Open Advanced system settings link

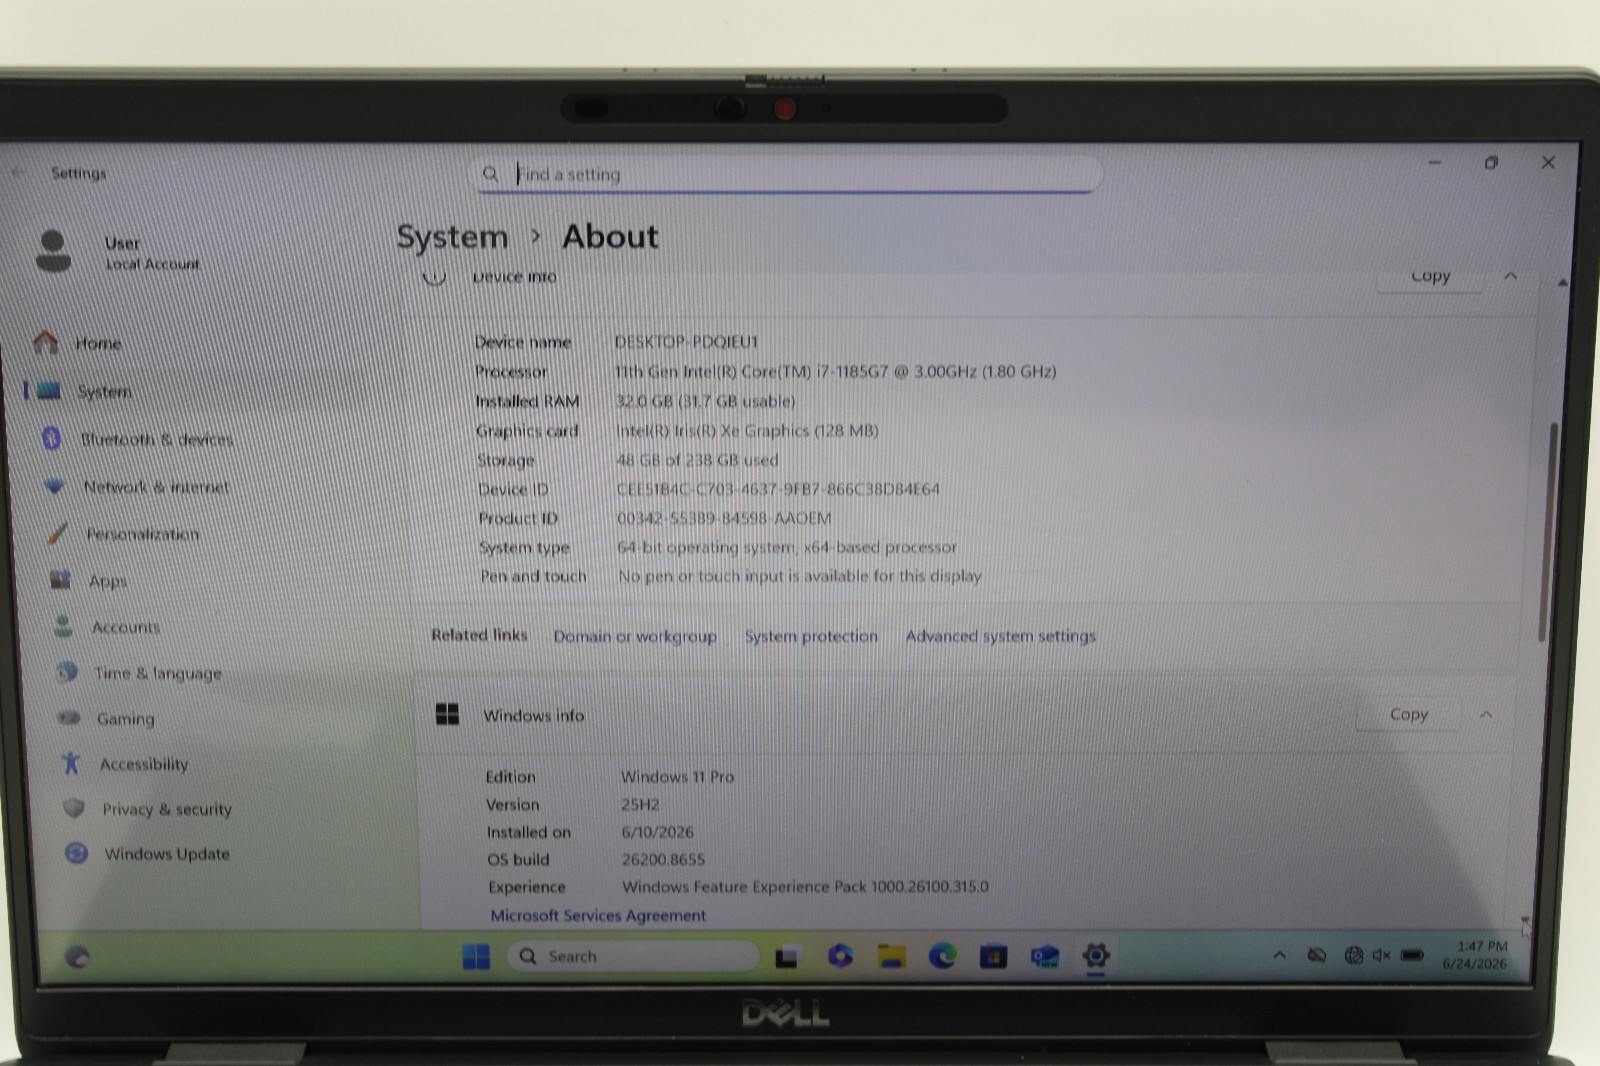pyautogui.click(x=1000, y=636)
